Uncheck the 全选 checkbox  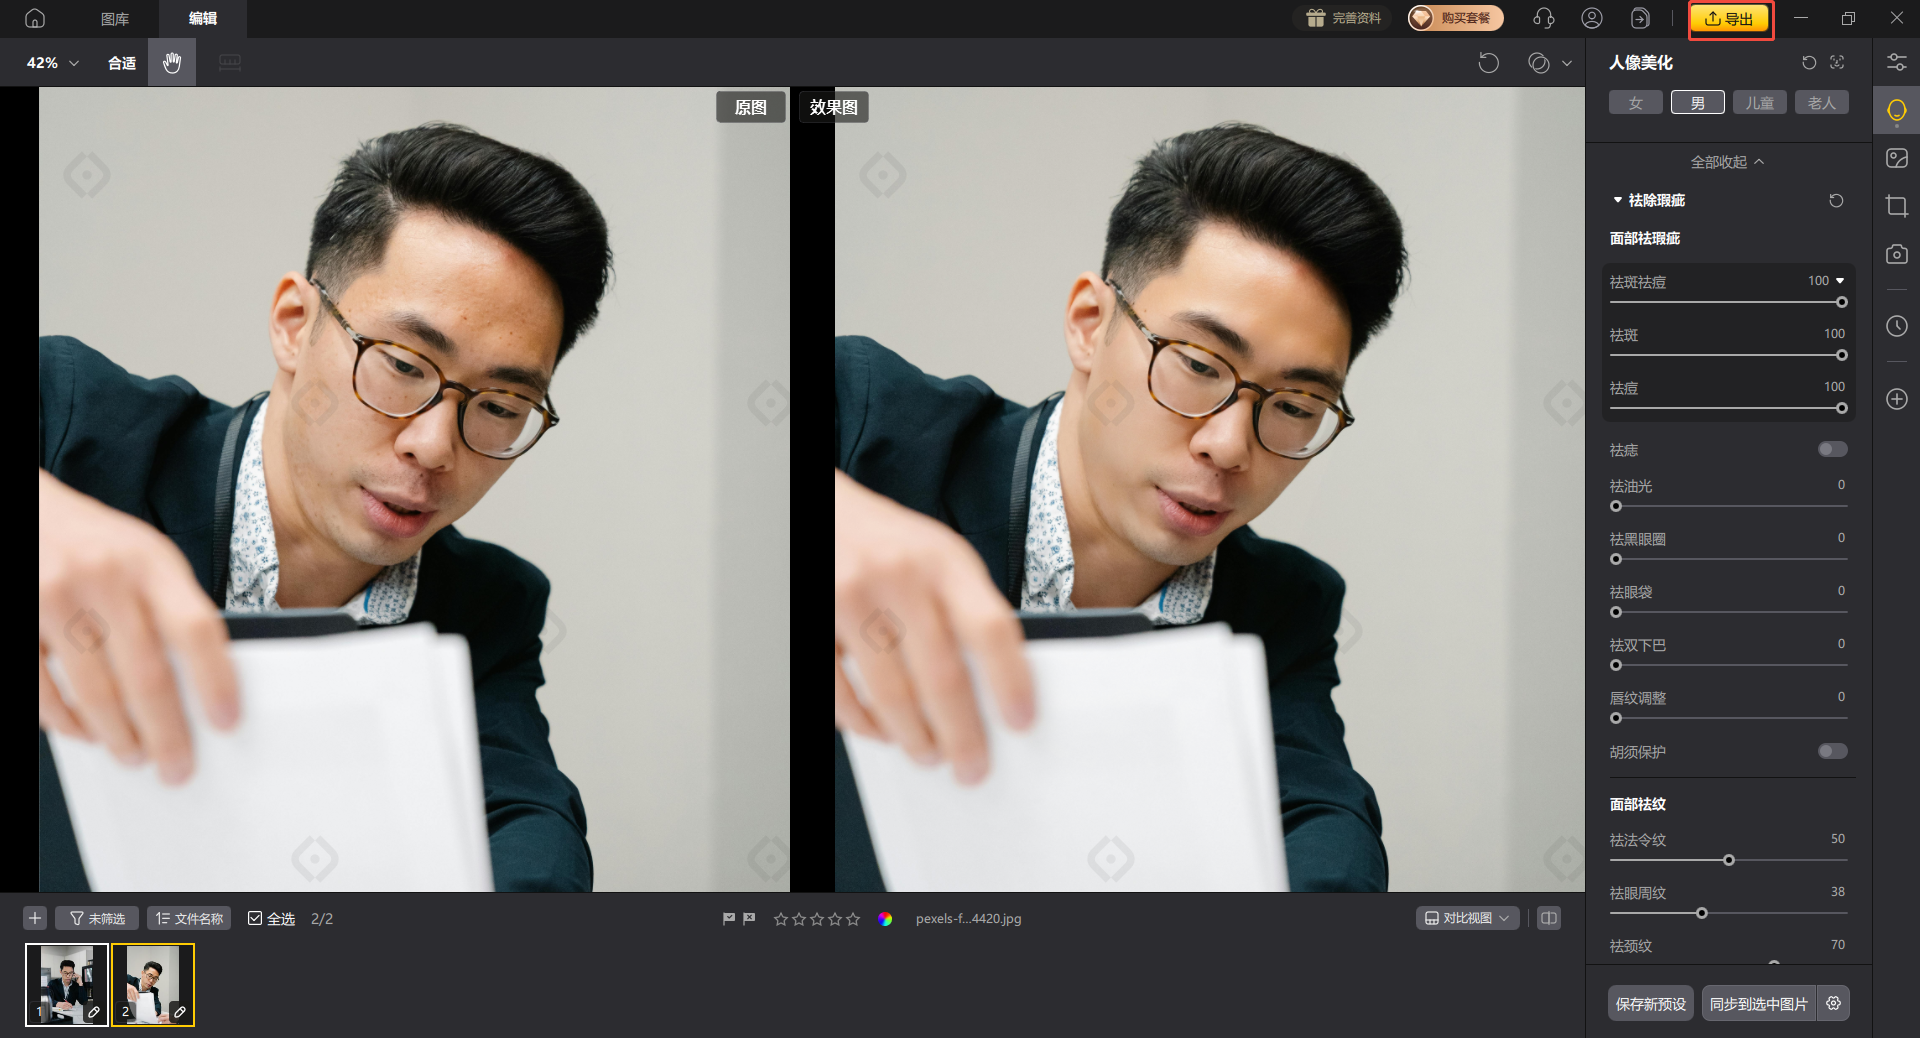click(x=257, y=918)
